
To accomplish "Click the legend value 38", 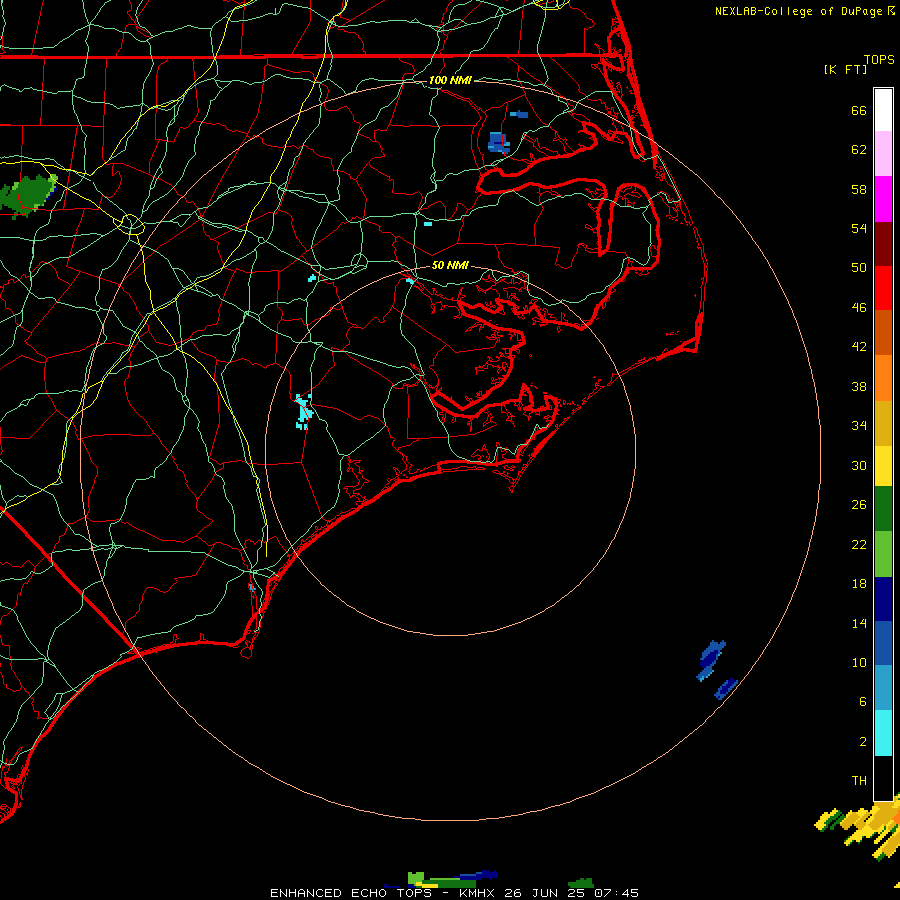I will [x=859, y=386].
